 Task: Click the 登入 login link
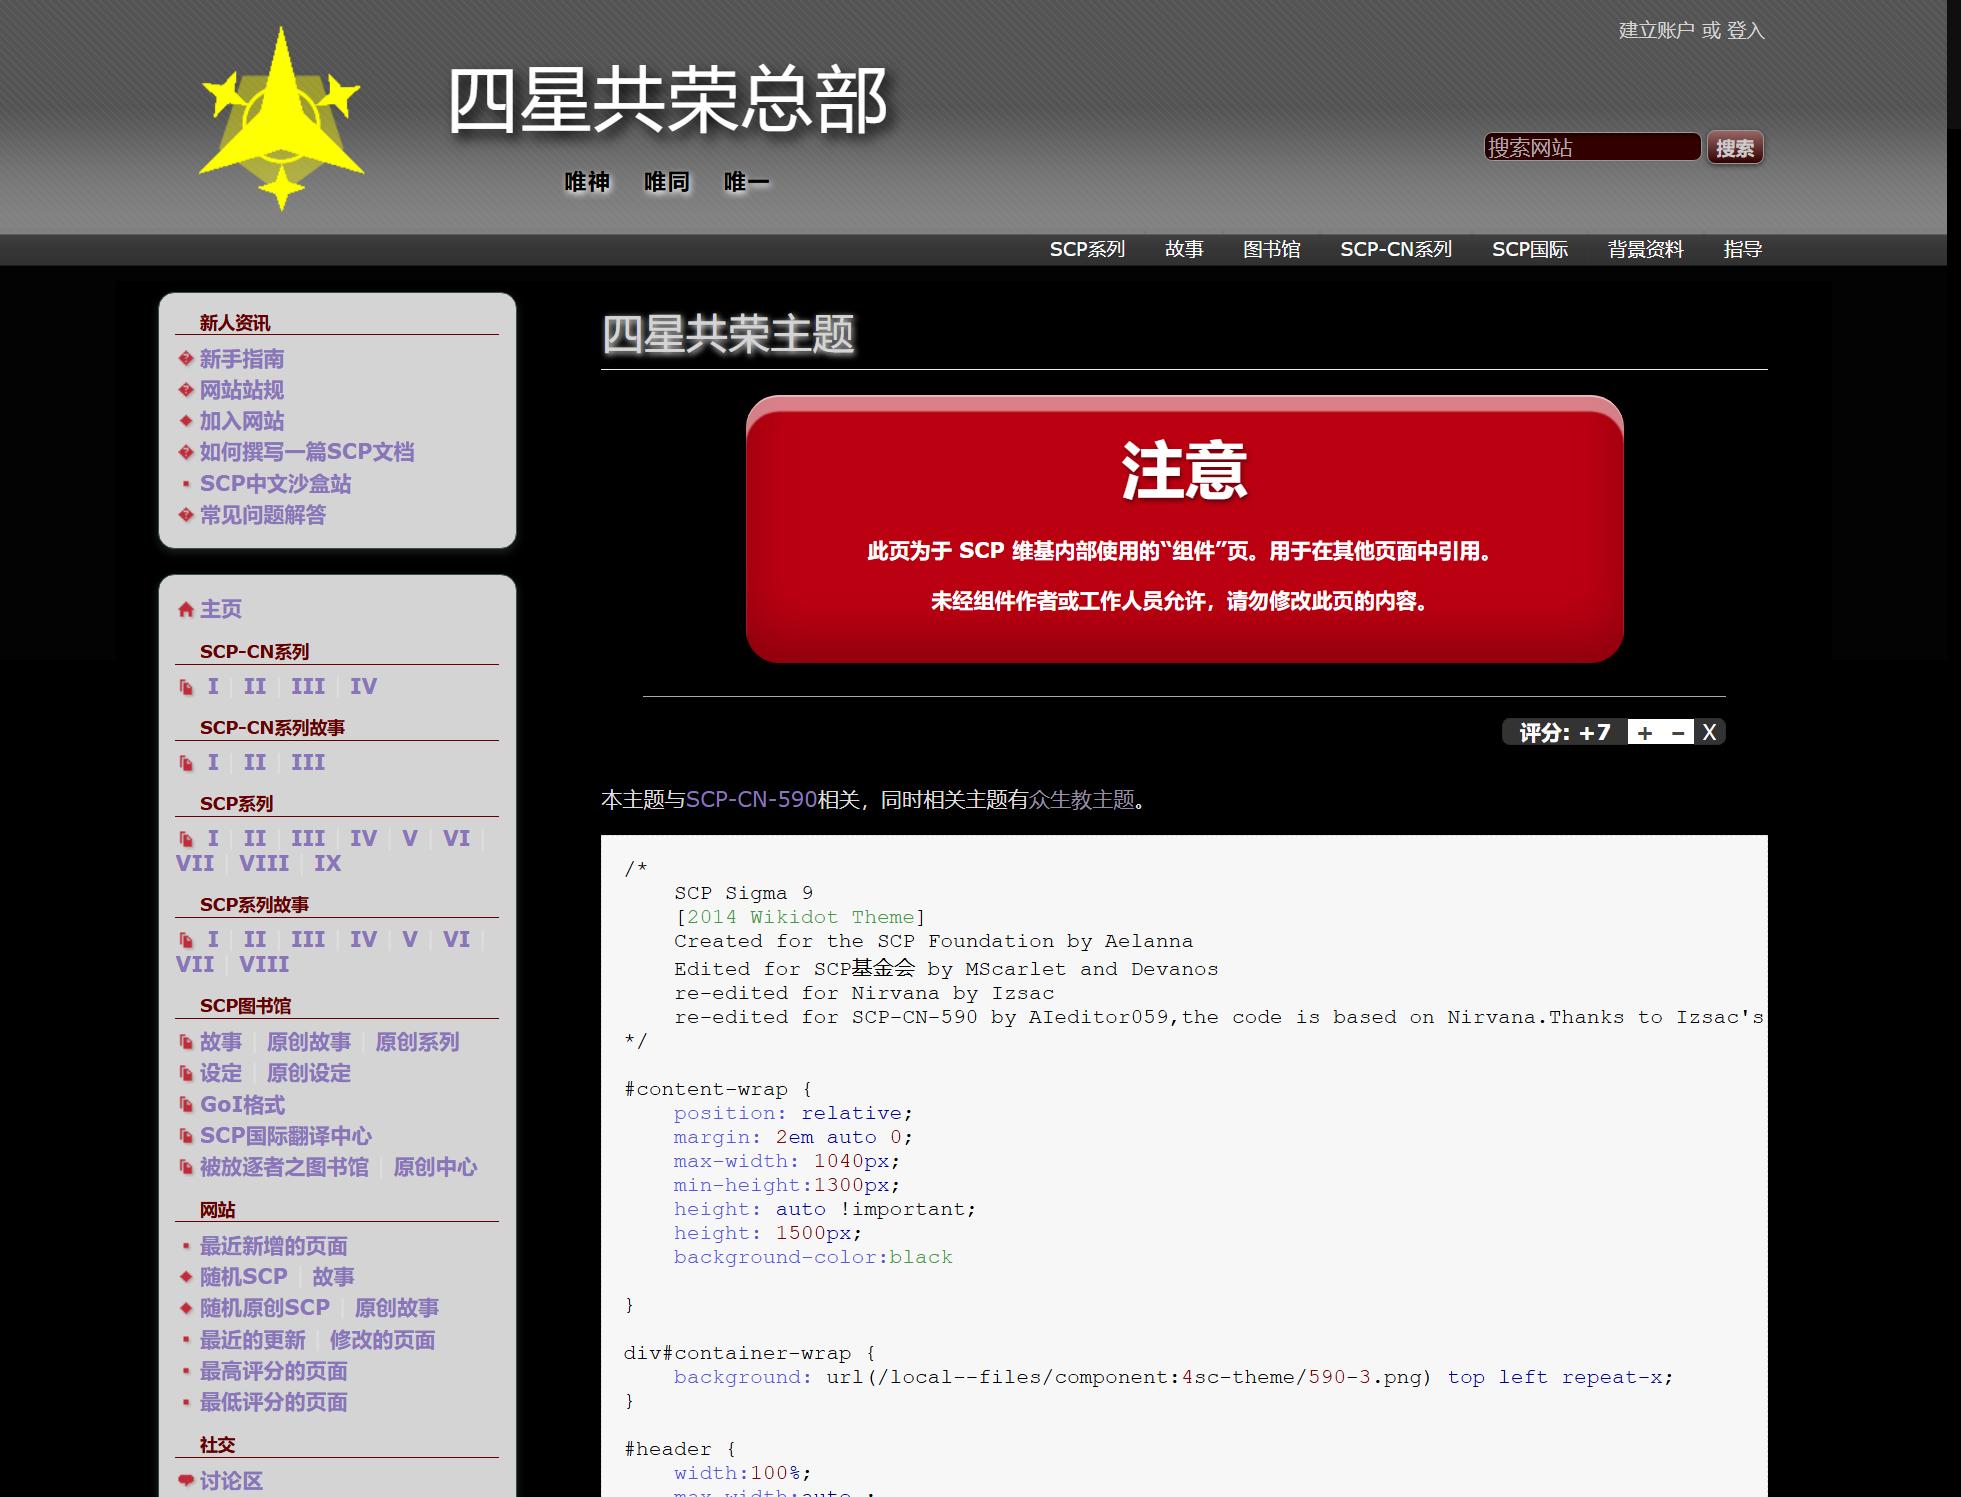1745,31
